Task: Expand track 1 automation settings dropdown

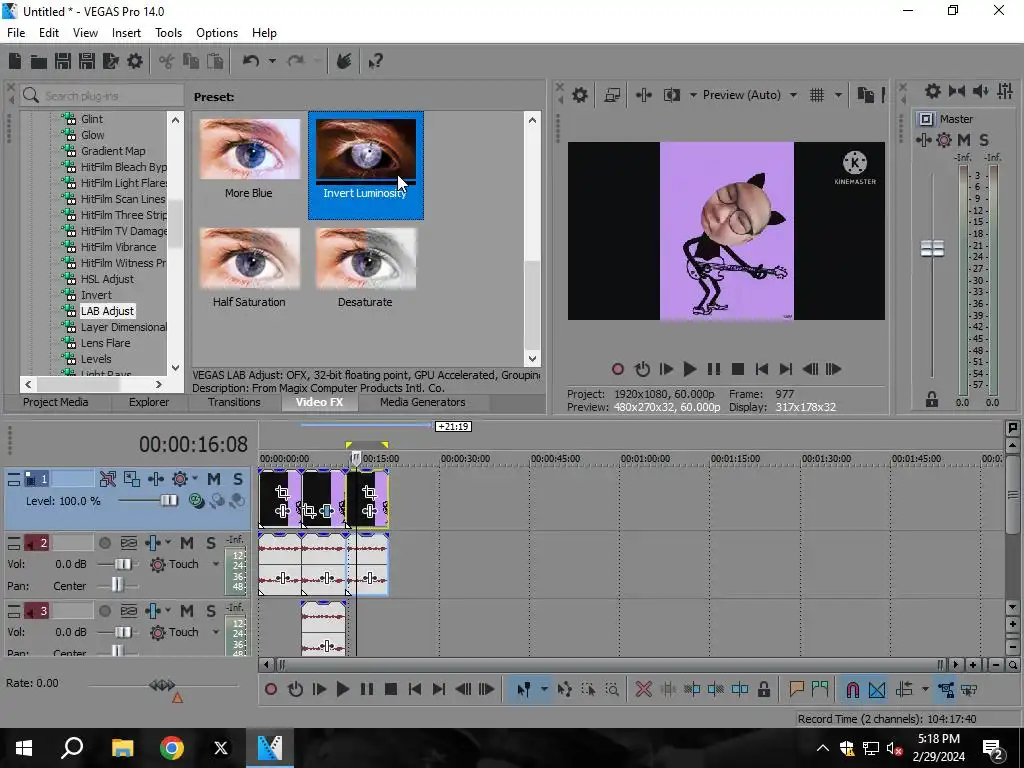Action: (195, 479)
